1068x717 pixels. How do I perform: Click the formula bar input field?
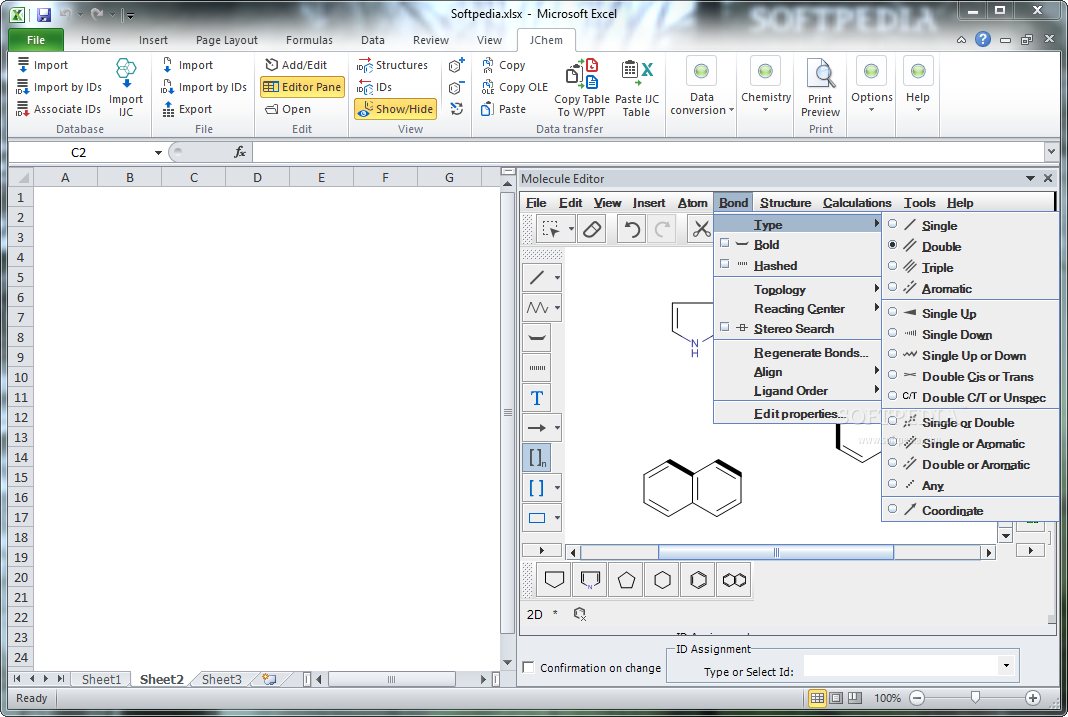[x=647, y=152]
